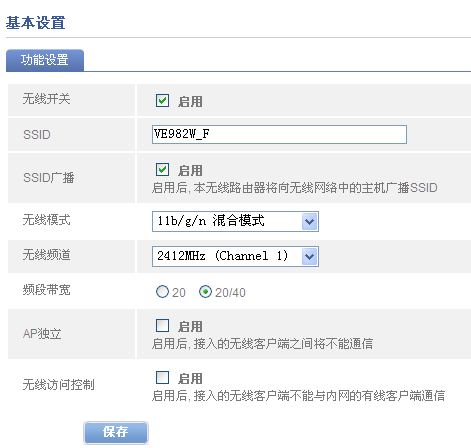Click the AP独立 启用 label text

(190, 326)
